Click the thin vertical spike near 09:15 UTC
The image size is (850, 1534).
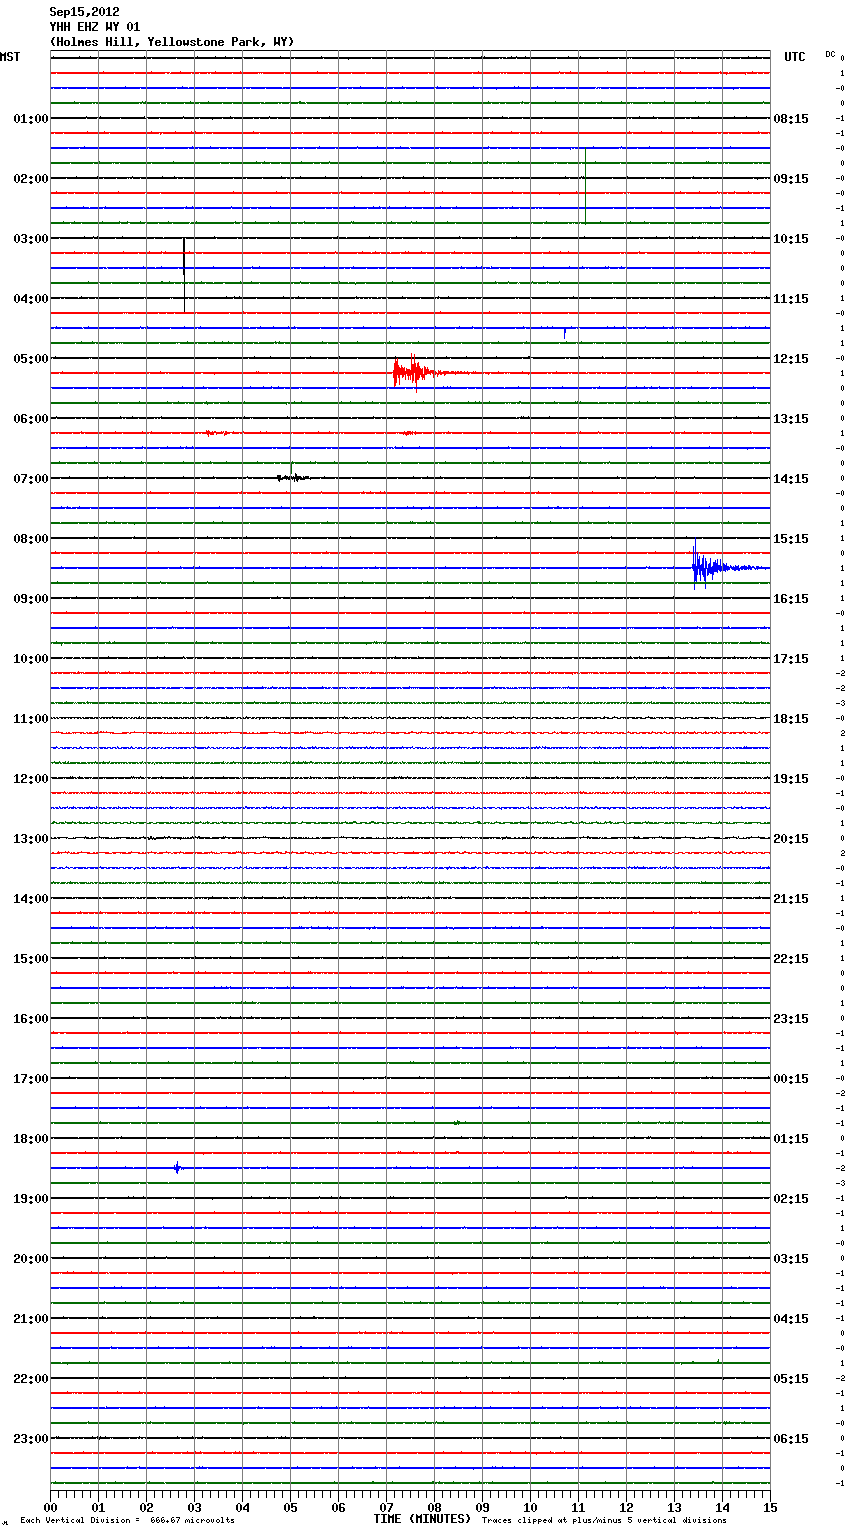(585, 185)
